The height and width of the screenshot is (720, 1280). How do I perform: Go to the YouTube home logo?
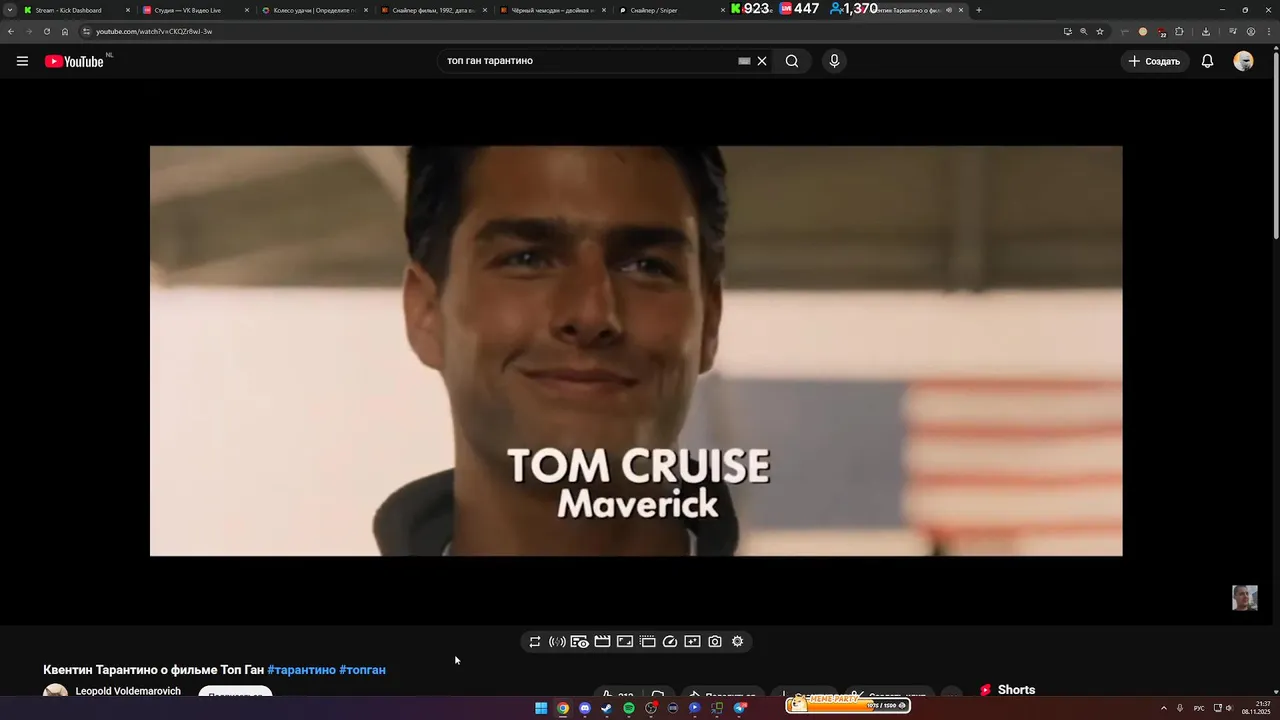click(74, 61)
